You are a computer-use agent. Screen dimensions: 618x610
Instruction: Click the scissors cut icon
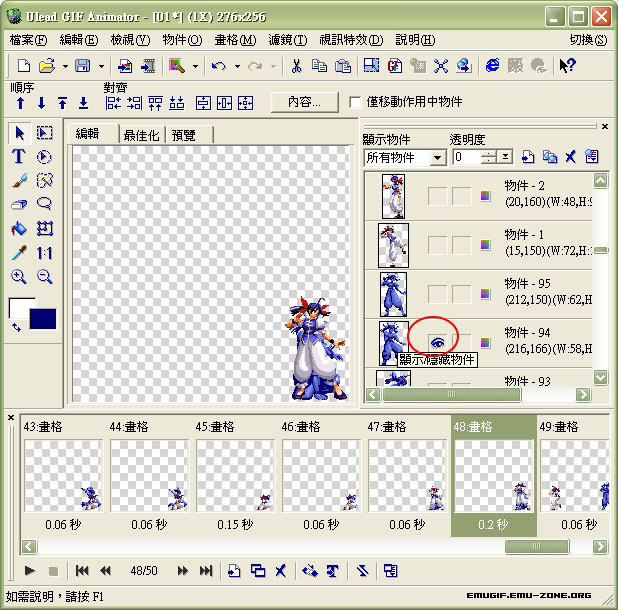296,66
